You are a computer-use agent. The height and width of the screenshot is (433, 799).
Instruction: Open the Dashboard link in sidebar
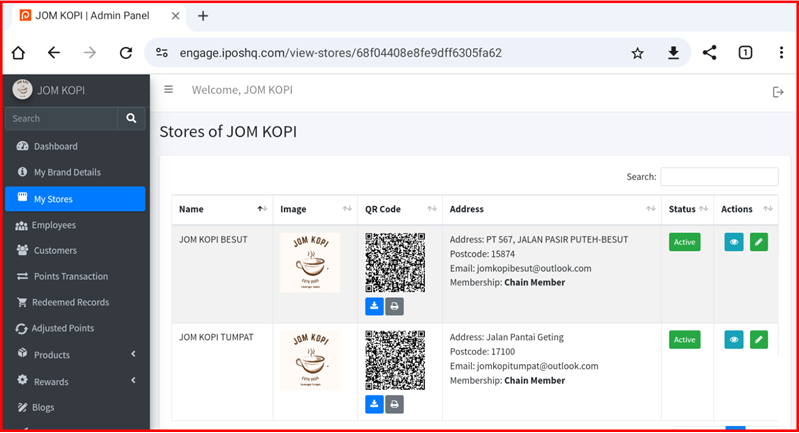click(55, 146)
